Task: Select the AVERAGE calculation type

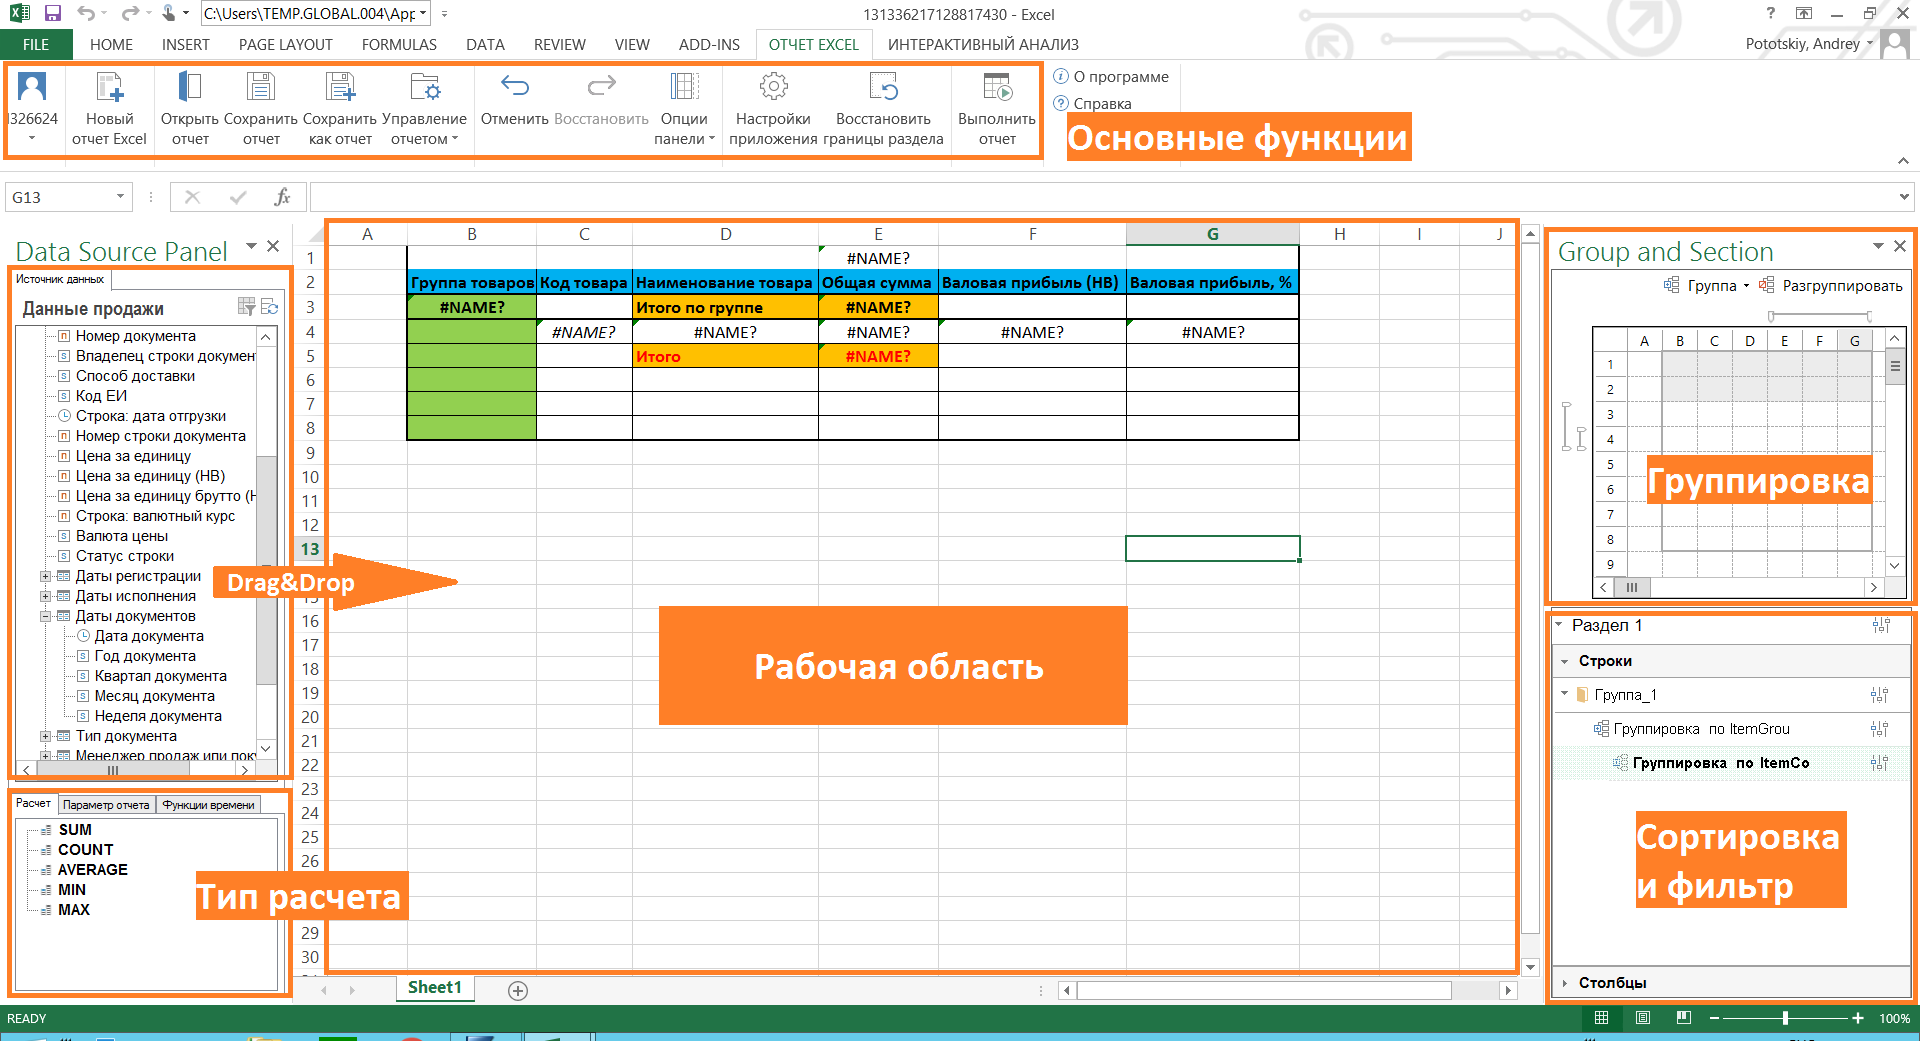Action: (92, 870)
